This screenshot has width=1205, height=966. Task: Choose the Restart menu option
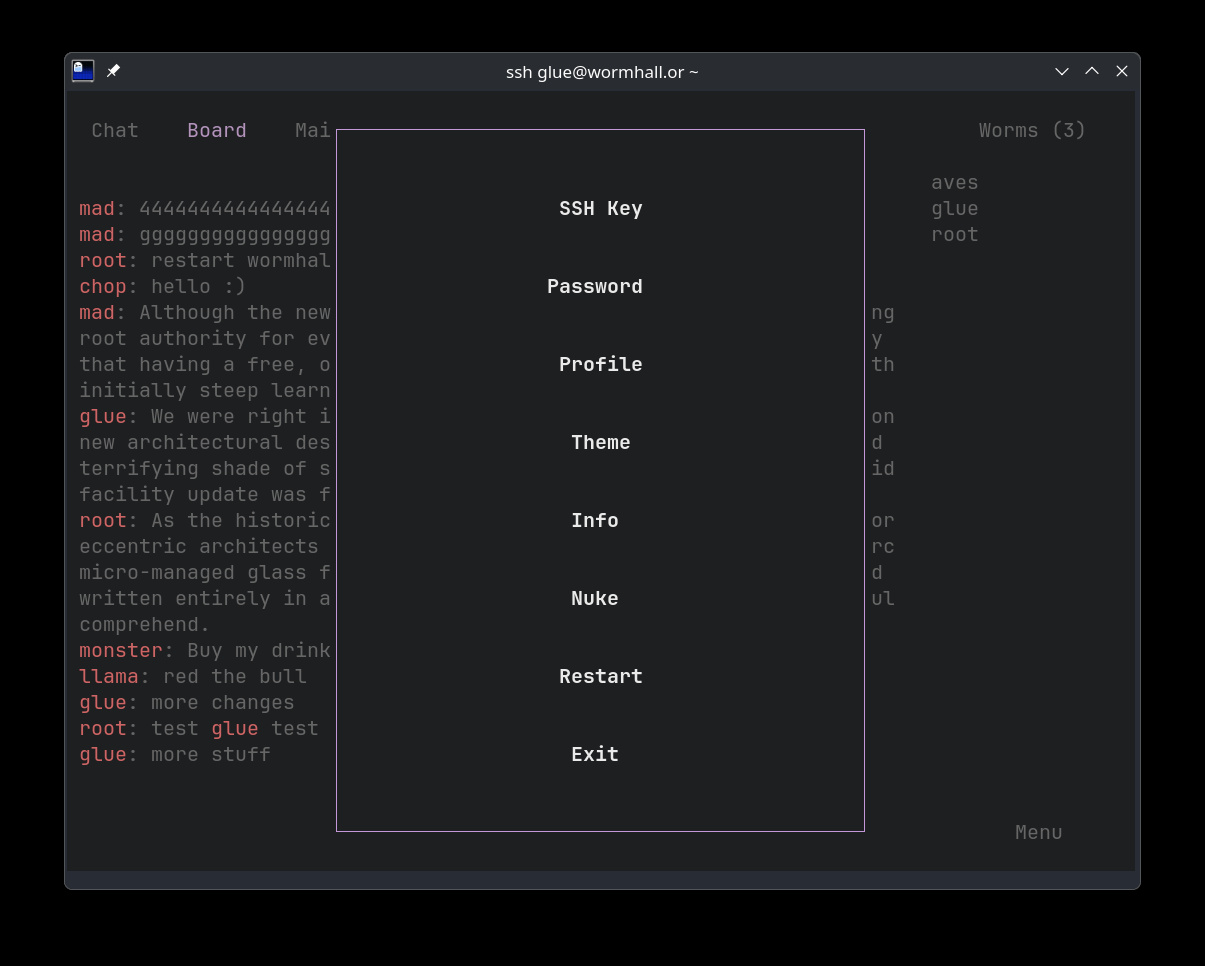tap(600, 676)
